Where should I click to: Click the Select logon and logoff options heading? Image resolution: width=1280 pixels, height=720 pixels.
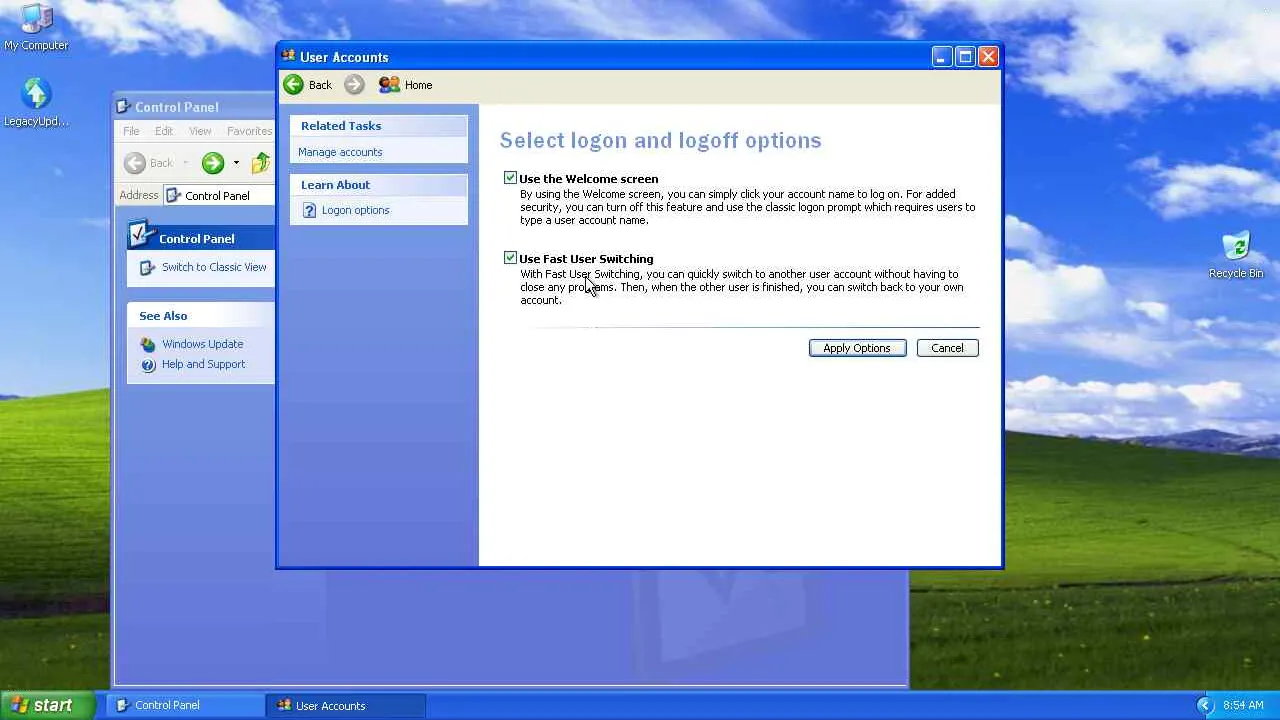[660, 140]
